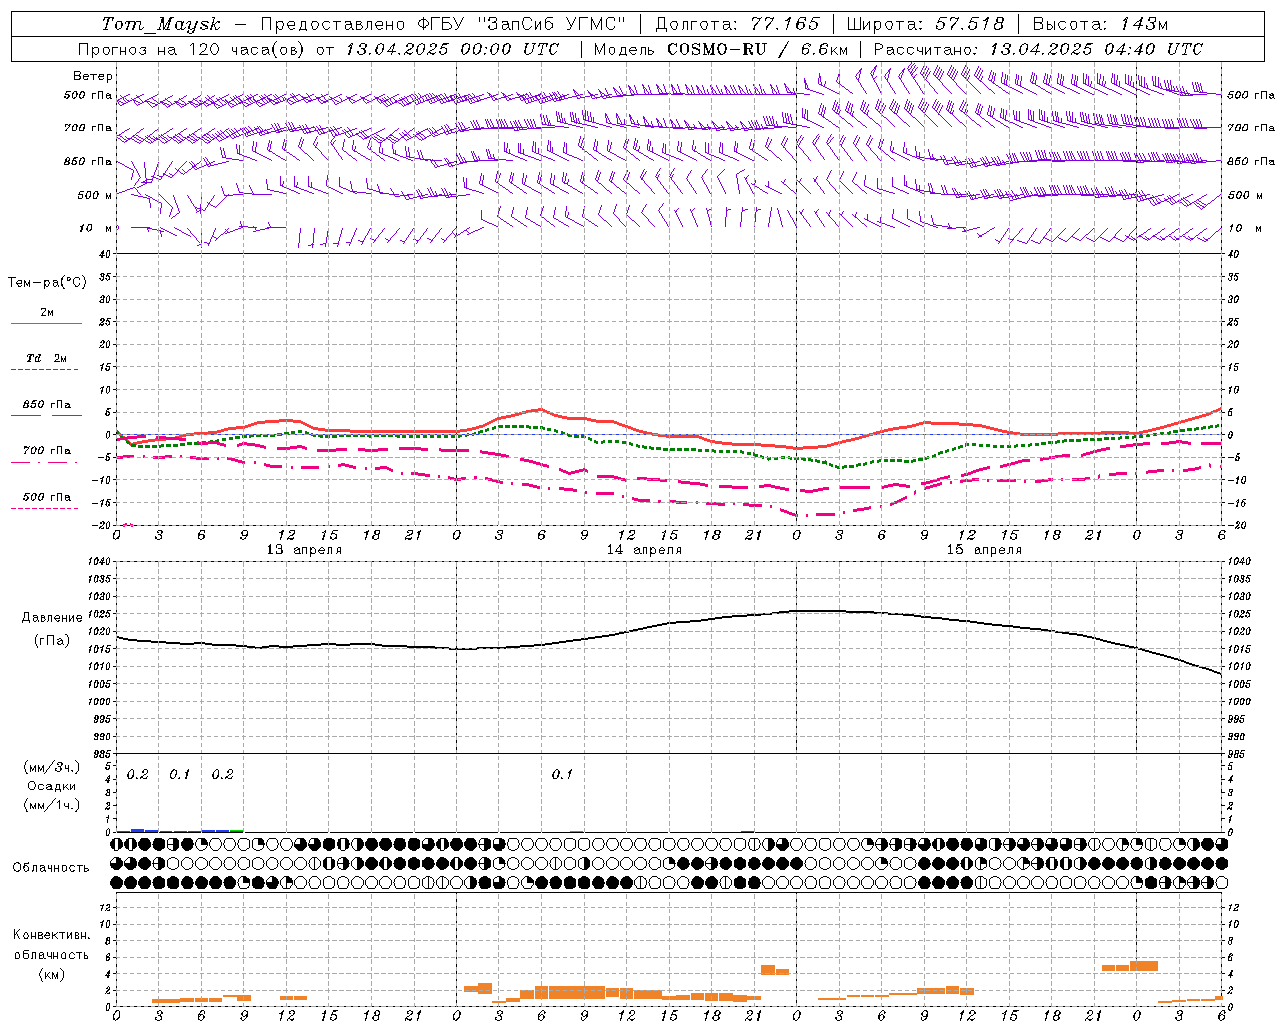Click the '14 апреля' date label
1280x1024 pixels.
tap(644, 550)
